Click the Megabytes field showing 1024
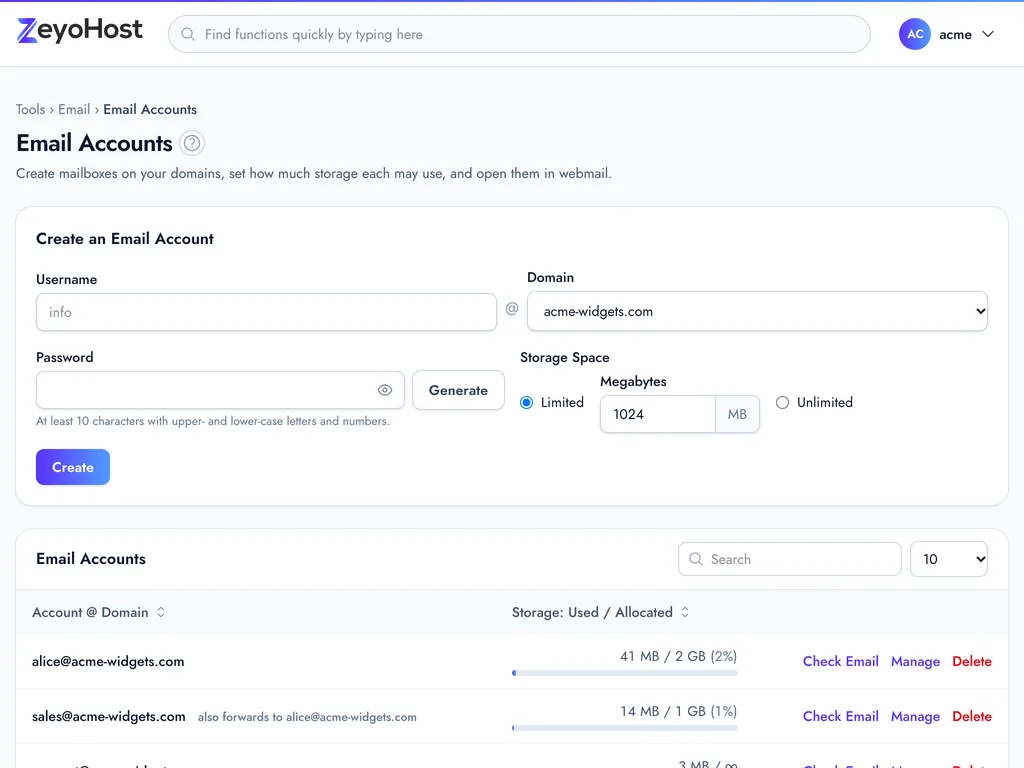 (x=658, y=414)
